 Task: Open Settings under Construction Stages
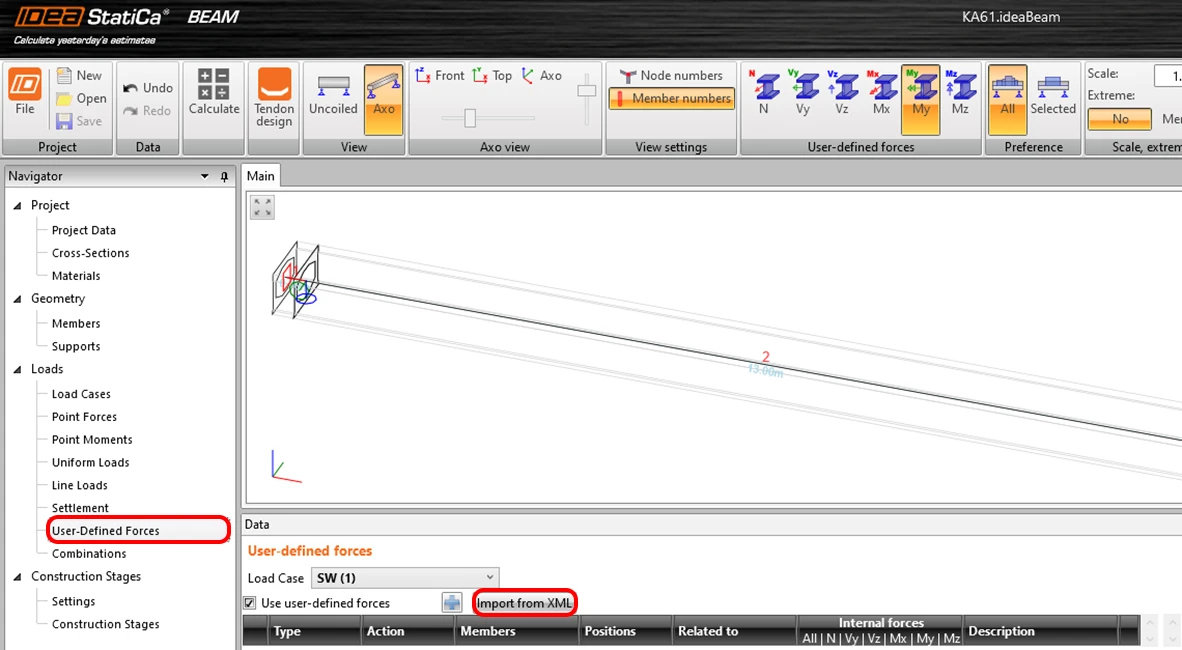(x=74, y=601)
